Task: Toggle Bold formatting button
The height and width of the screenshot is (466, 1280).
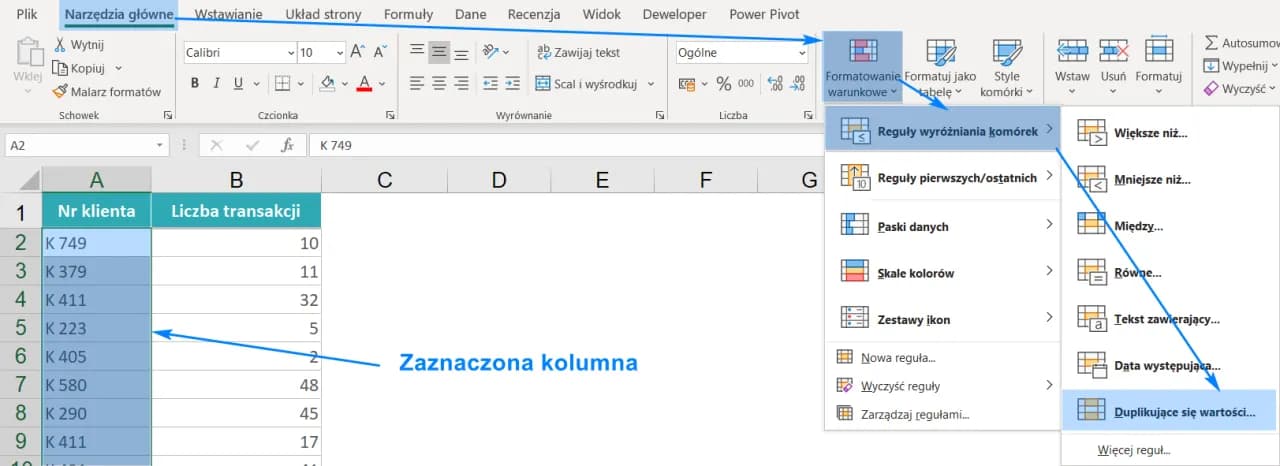Action: pos(193,84)
